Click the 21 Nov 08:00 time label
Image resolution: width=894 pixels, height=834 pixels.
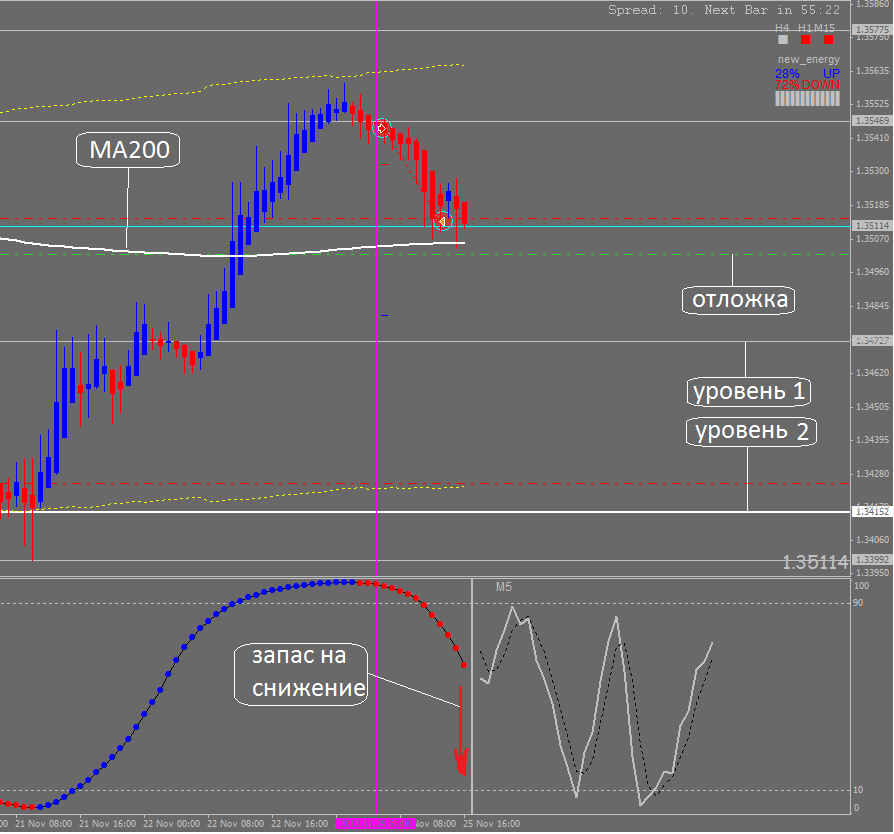click(x=43, y=824)
